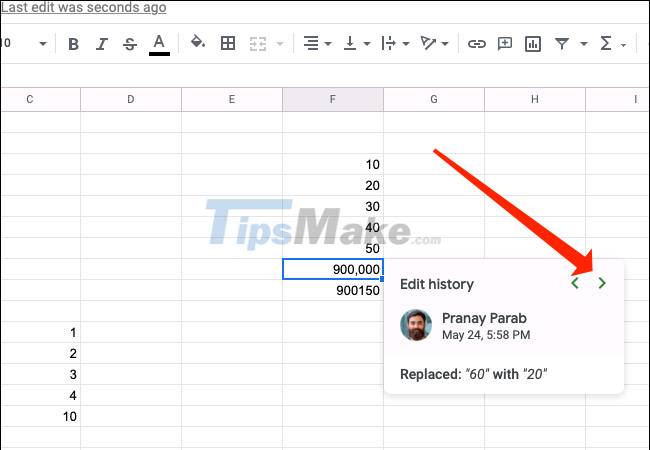Insert a chart
The image size is (650, 450).
click(533, 44)
